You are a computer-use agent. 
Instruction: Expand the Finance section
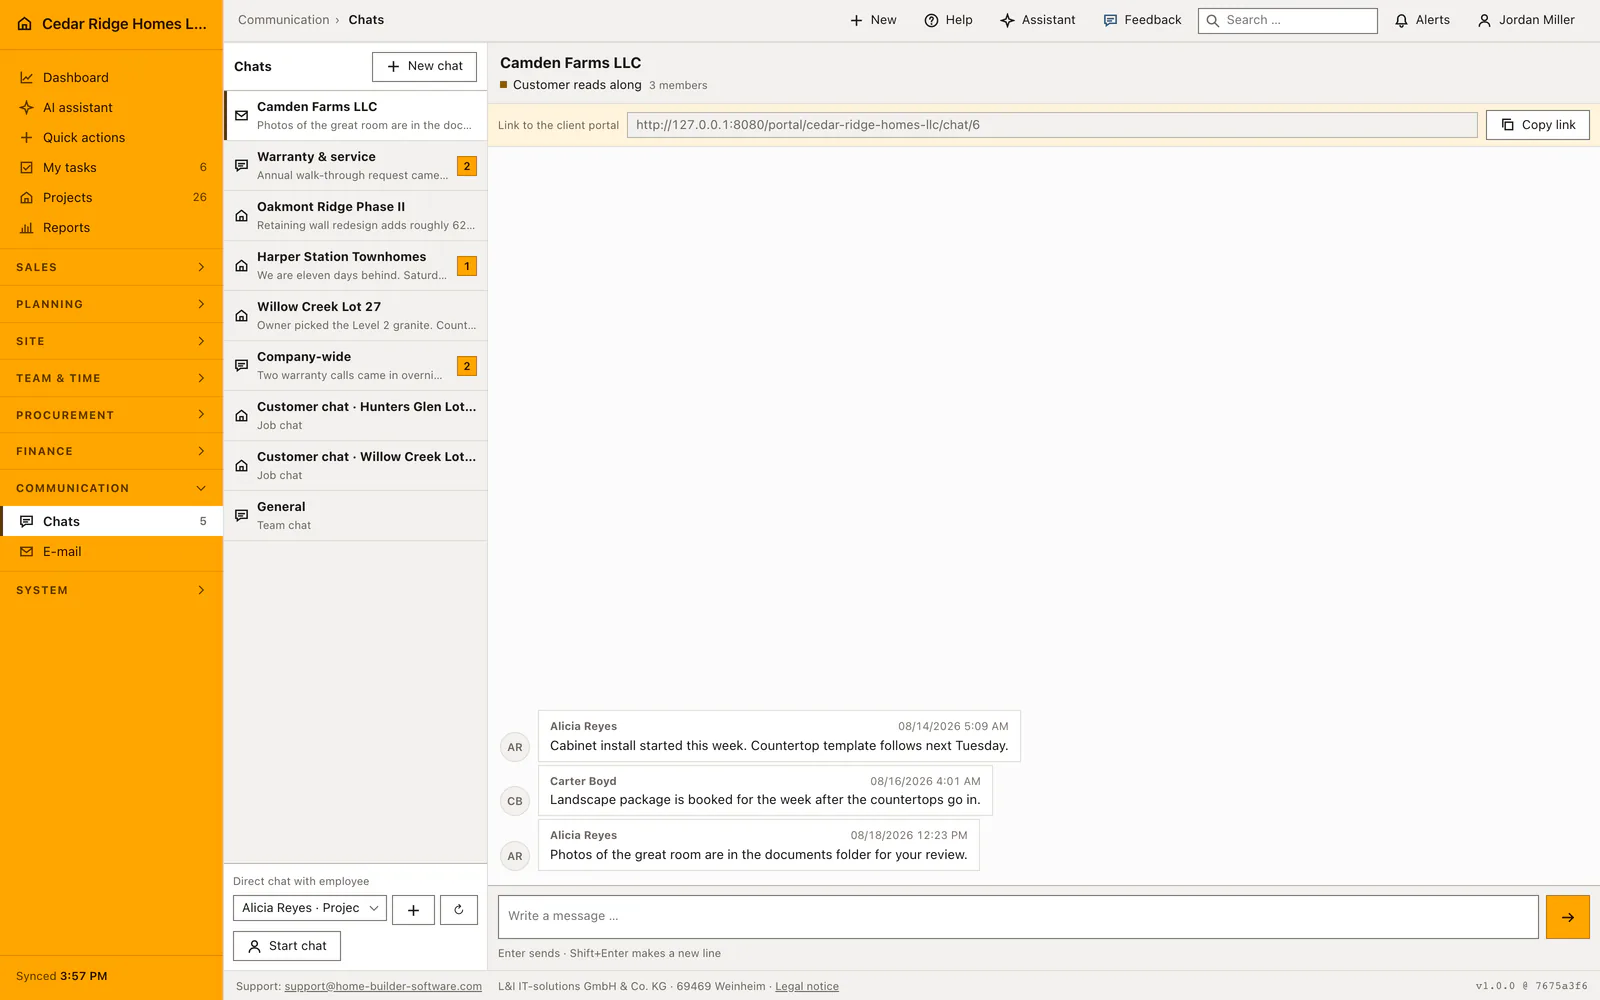[111, 451]
